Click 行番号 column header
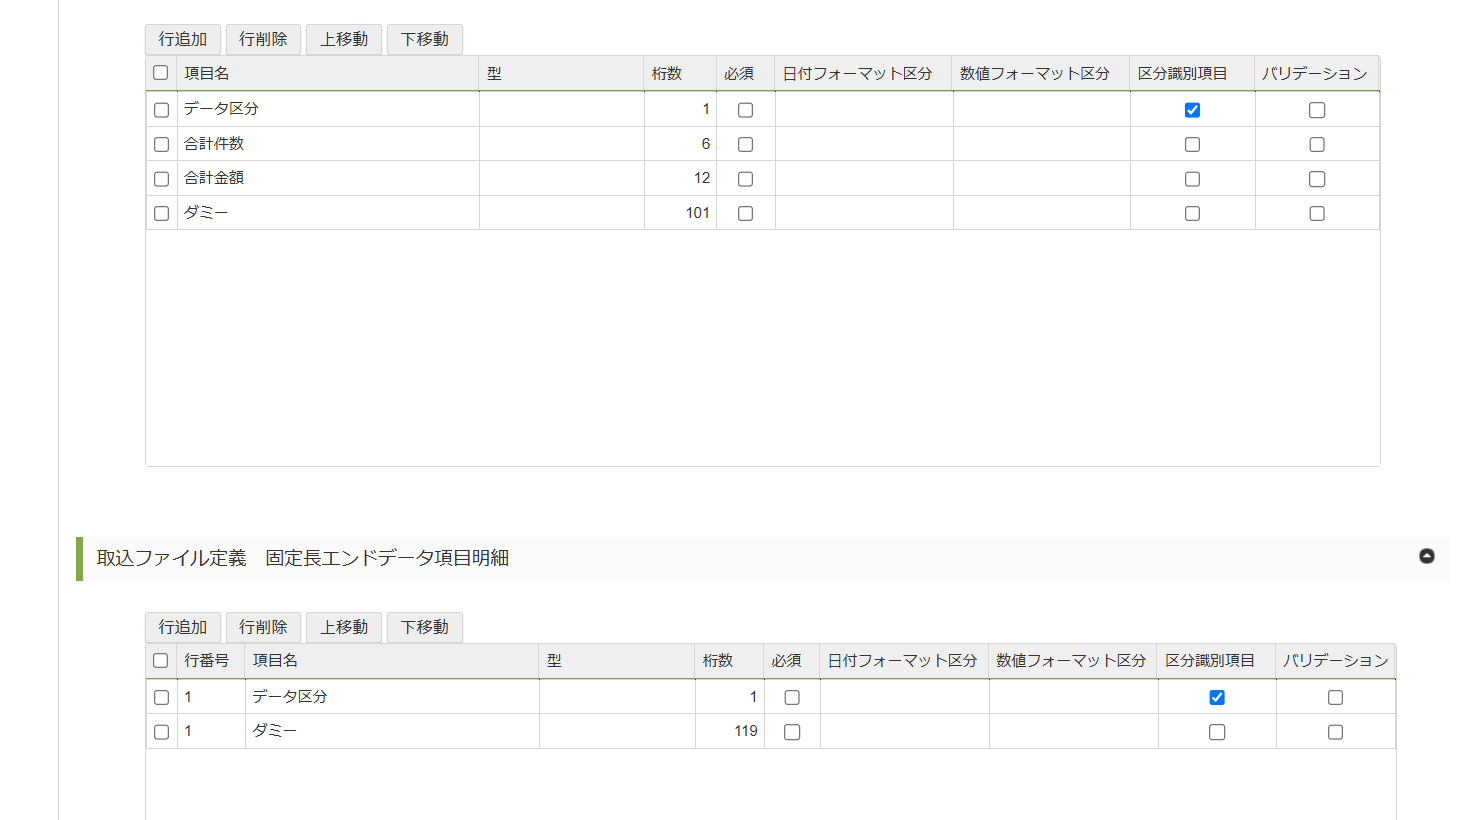The image size is (1466, 820). tap(207, 661)
